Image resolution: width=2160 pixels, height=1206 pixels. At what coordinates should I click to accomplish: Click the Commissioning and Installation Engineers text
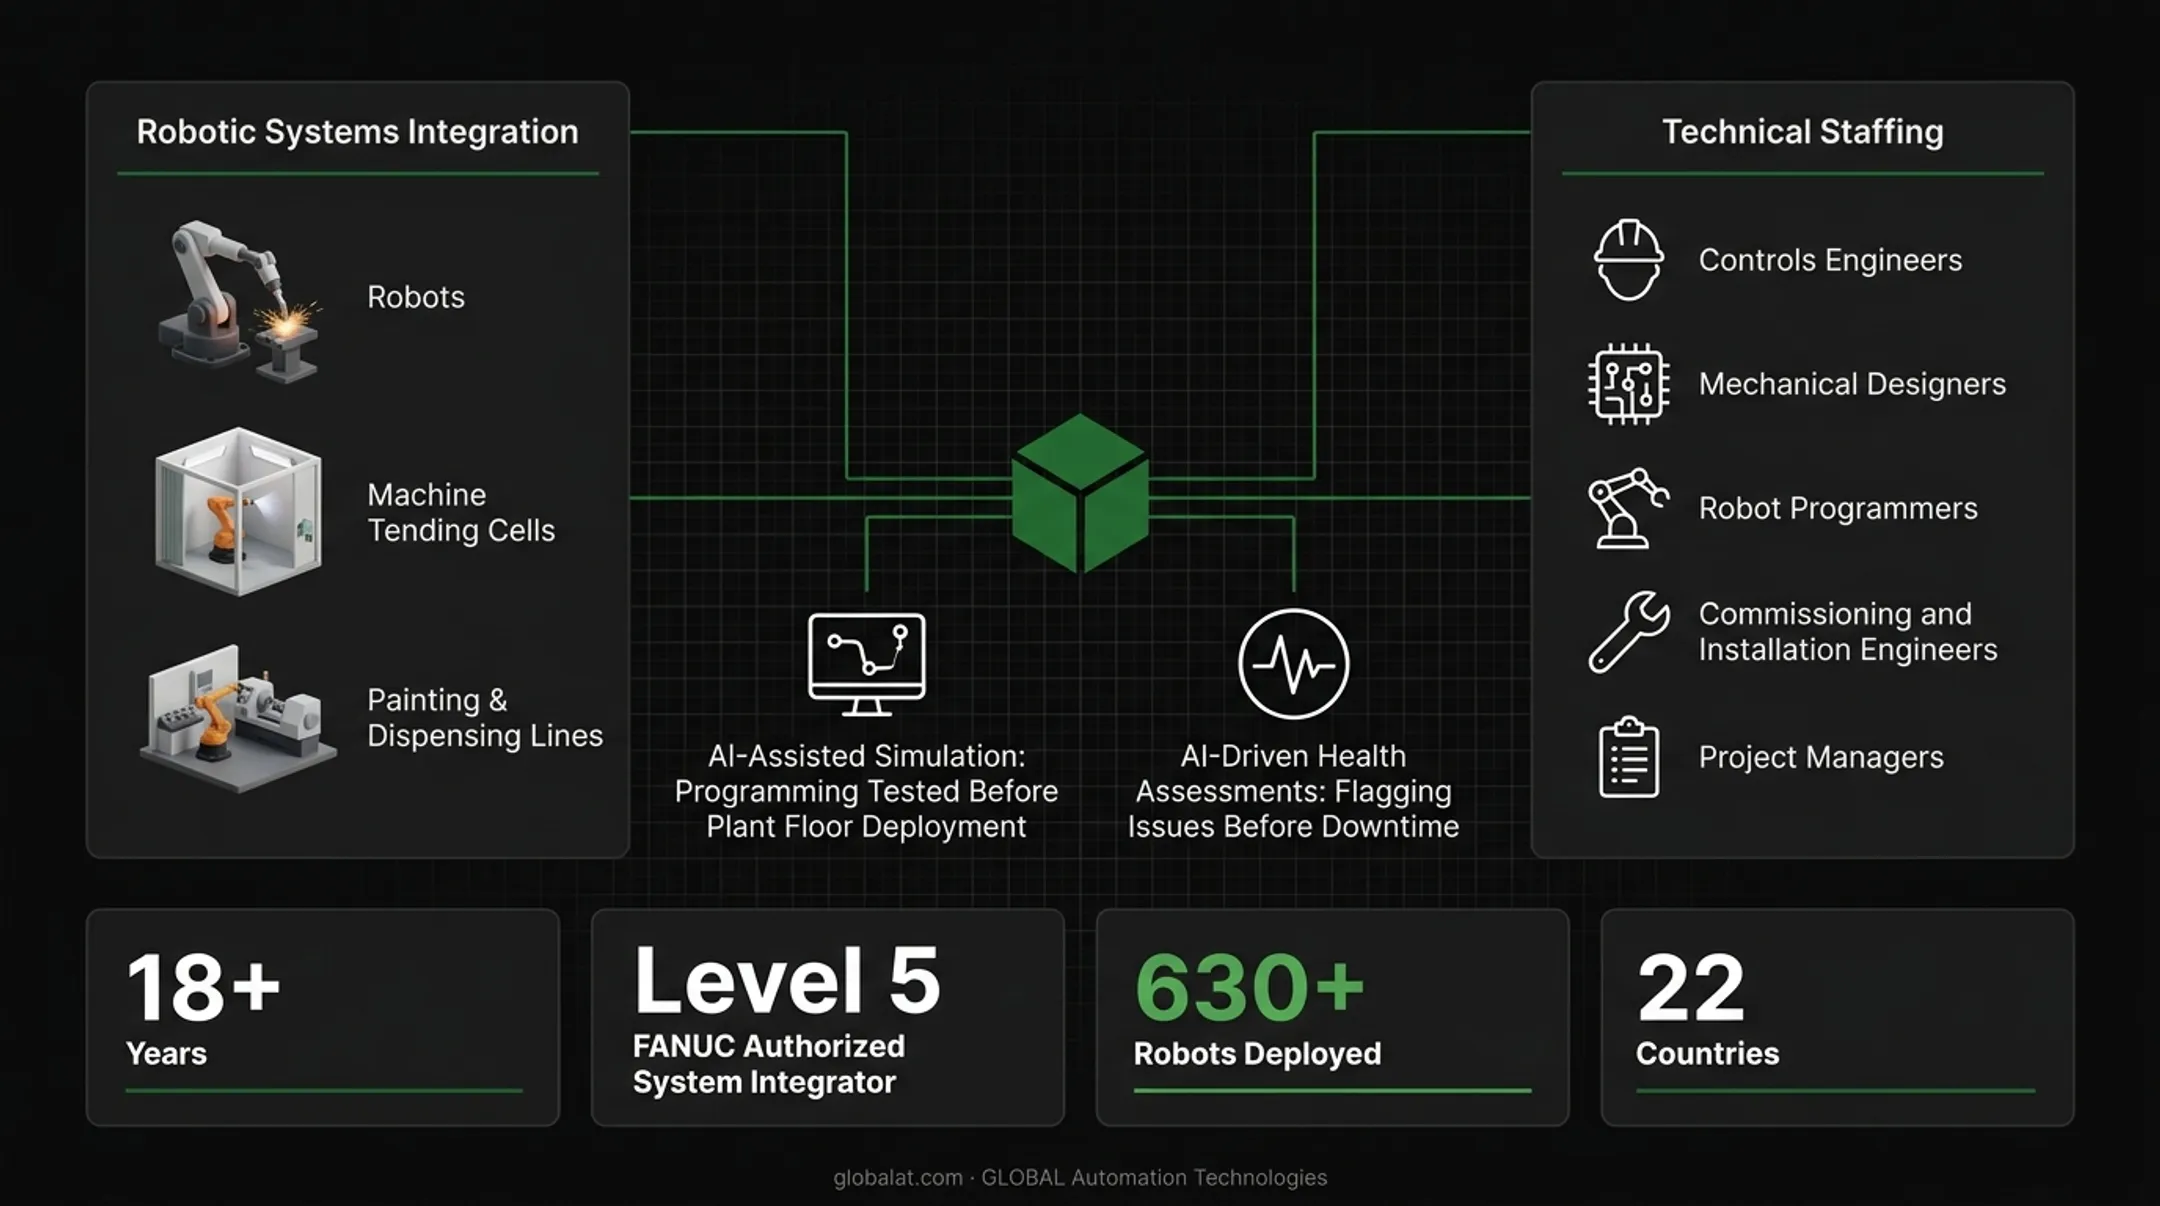pos(1848,631)
